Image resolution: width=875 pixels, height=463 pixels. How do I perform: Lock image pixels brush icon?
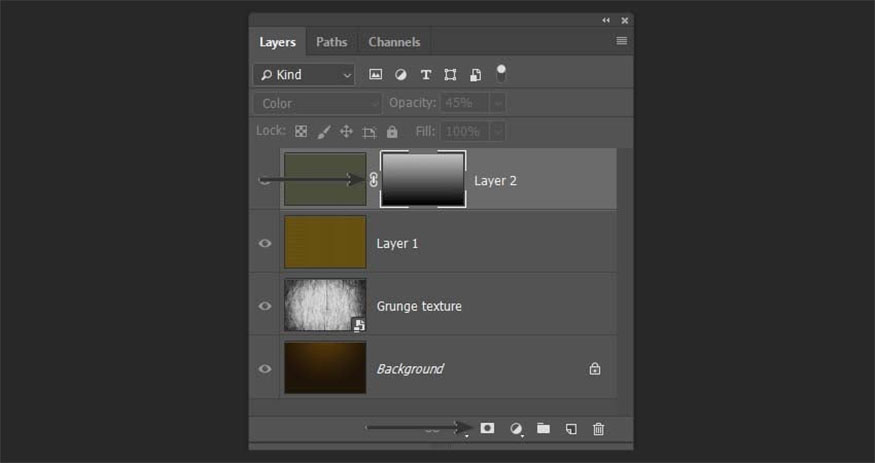324,132
